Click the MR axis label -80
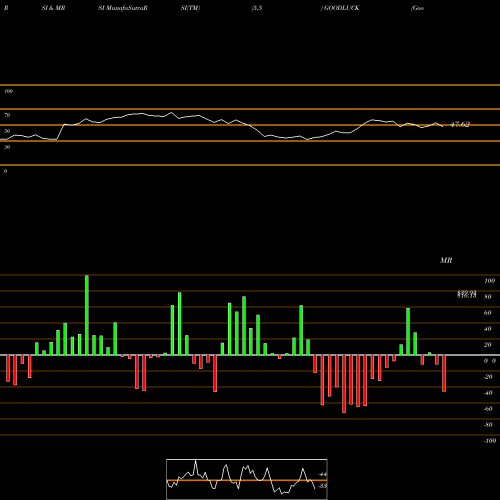 (x=488, y=425)
